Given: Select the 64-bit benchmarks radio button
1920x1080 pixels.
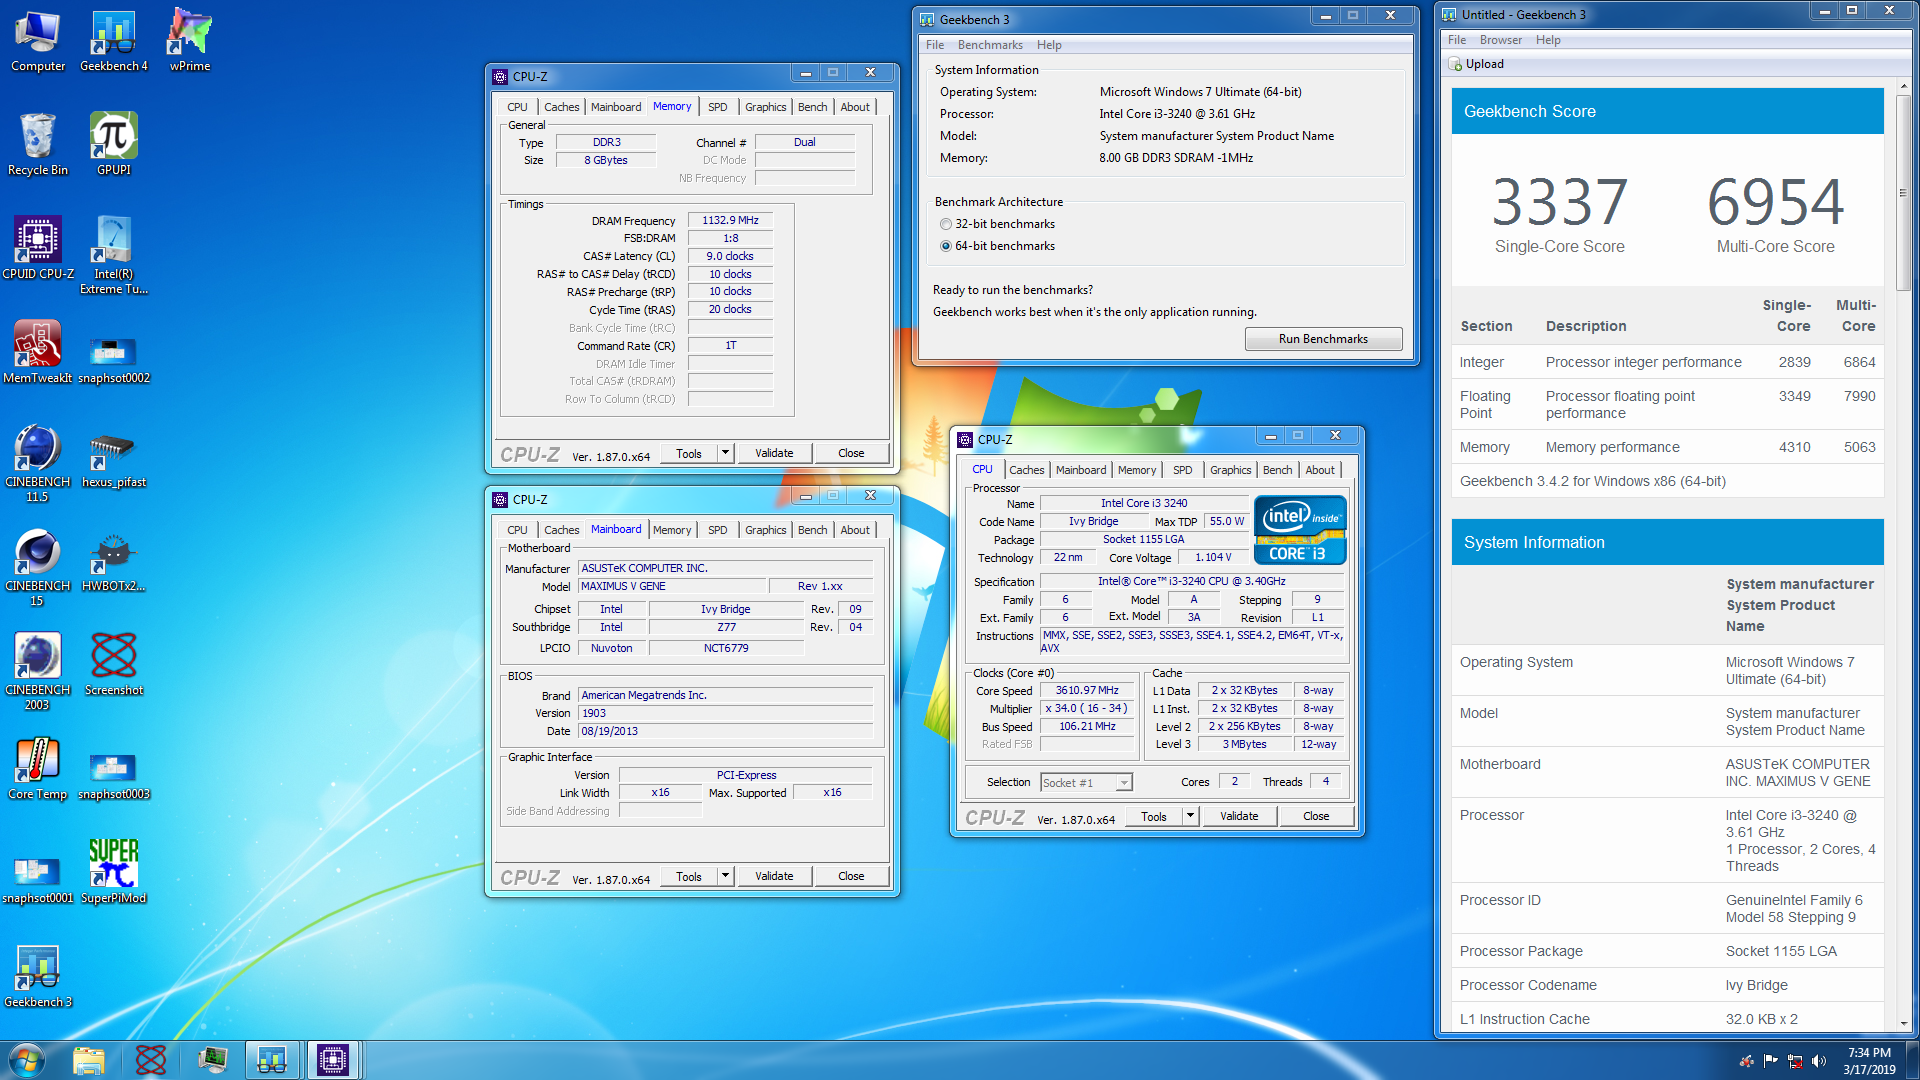Looking at the screenshot, I should (946, 246).
